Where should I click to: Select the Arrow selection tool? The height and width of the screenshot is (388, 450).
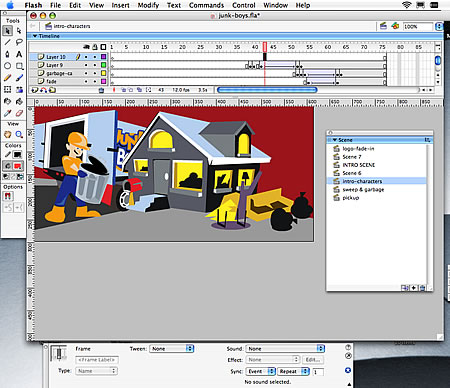pyautogui.click(x=7, y=31)
